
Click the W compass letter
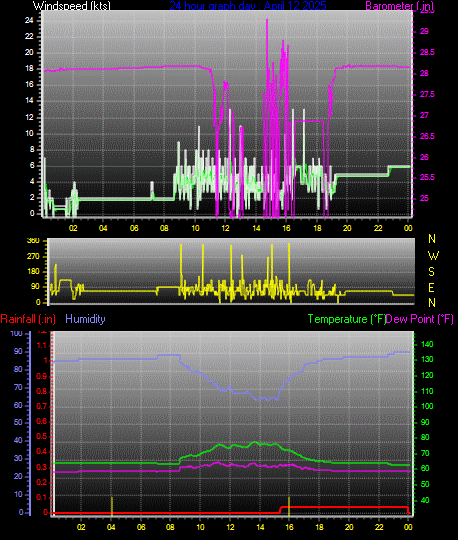coord(433,256)
